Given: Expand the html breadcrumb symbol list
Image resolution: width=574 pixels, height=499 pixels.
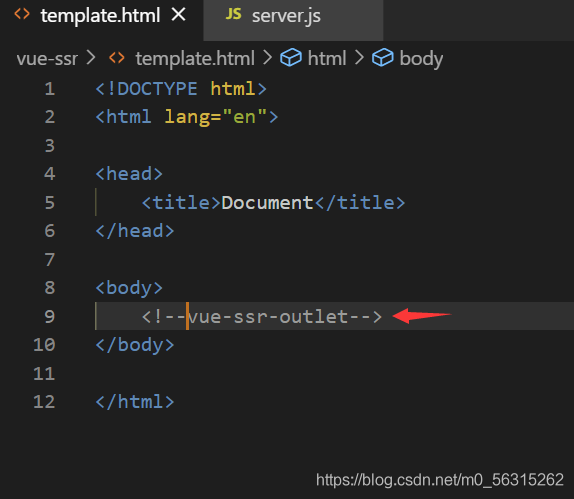Looking at the screenshot, I should coord(327,59).
